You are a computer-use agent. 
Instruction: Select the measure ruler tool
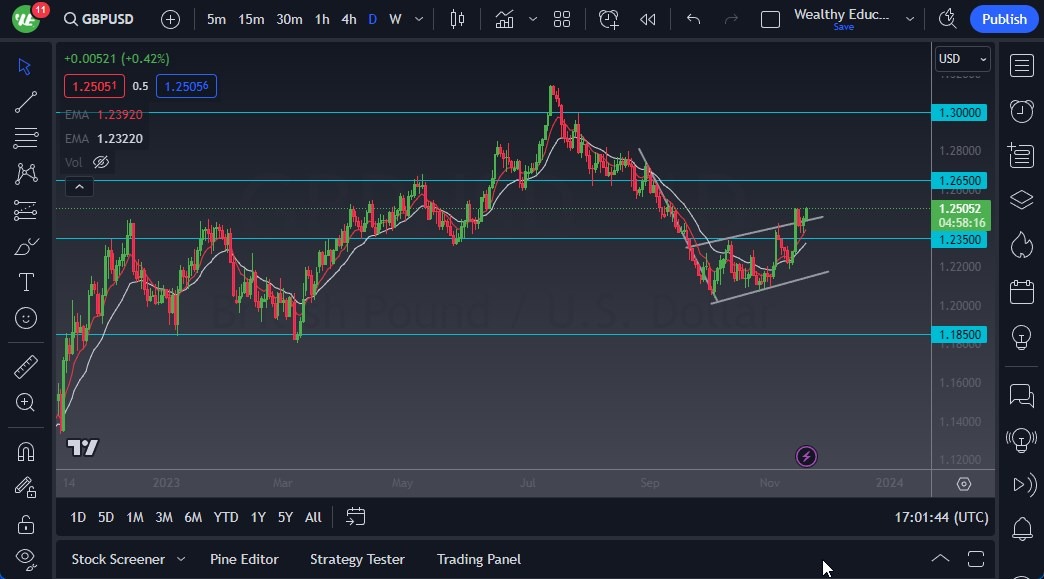[x=26, y=367]
